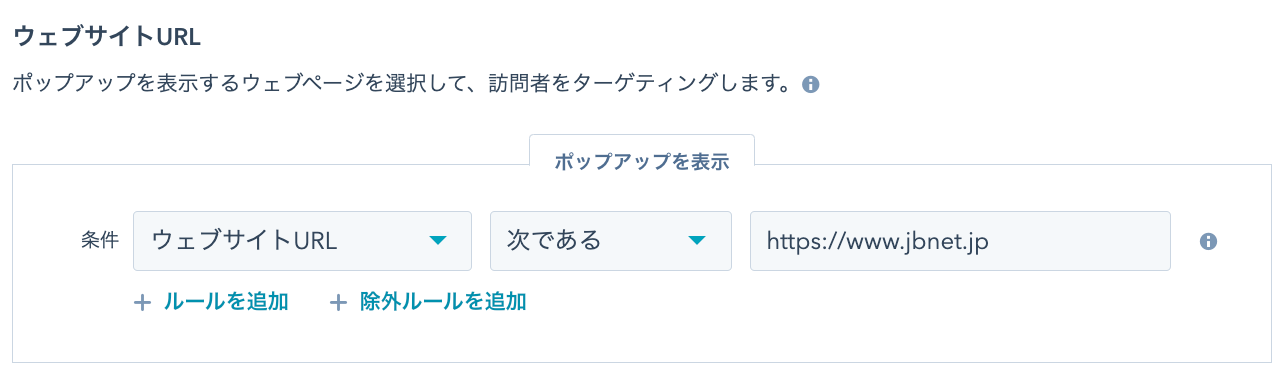Click blank area below the rule links

[x=640, y=340]
